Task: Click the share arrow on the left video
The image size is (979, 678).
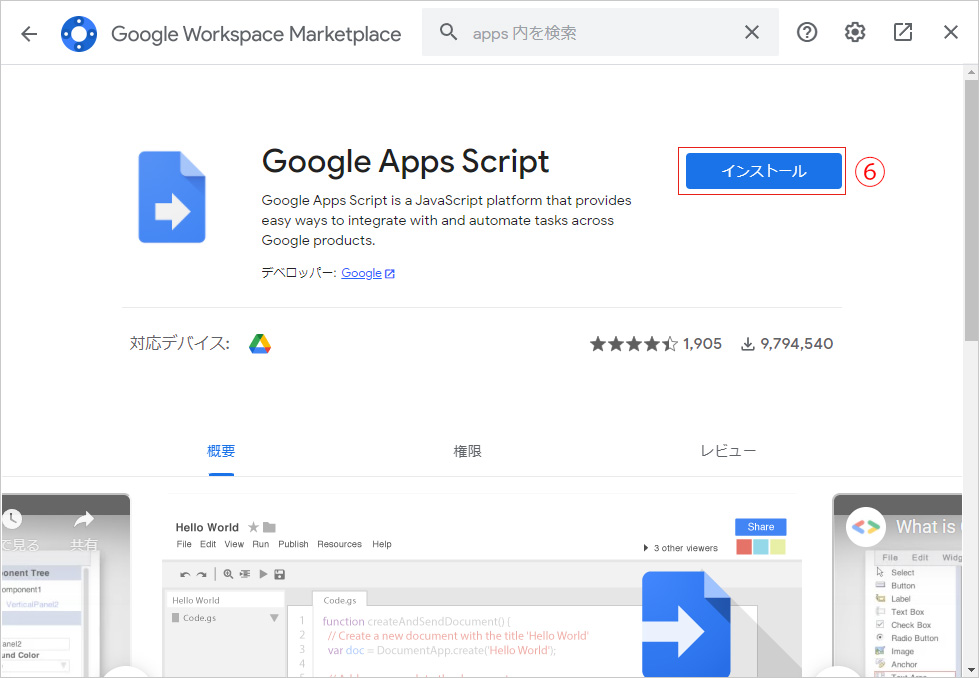Action: [x=84, y=519]
